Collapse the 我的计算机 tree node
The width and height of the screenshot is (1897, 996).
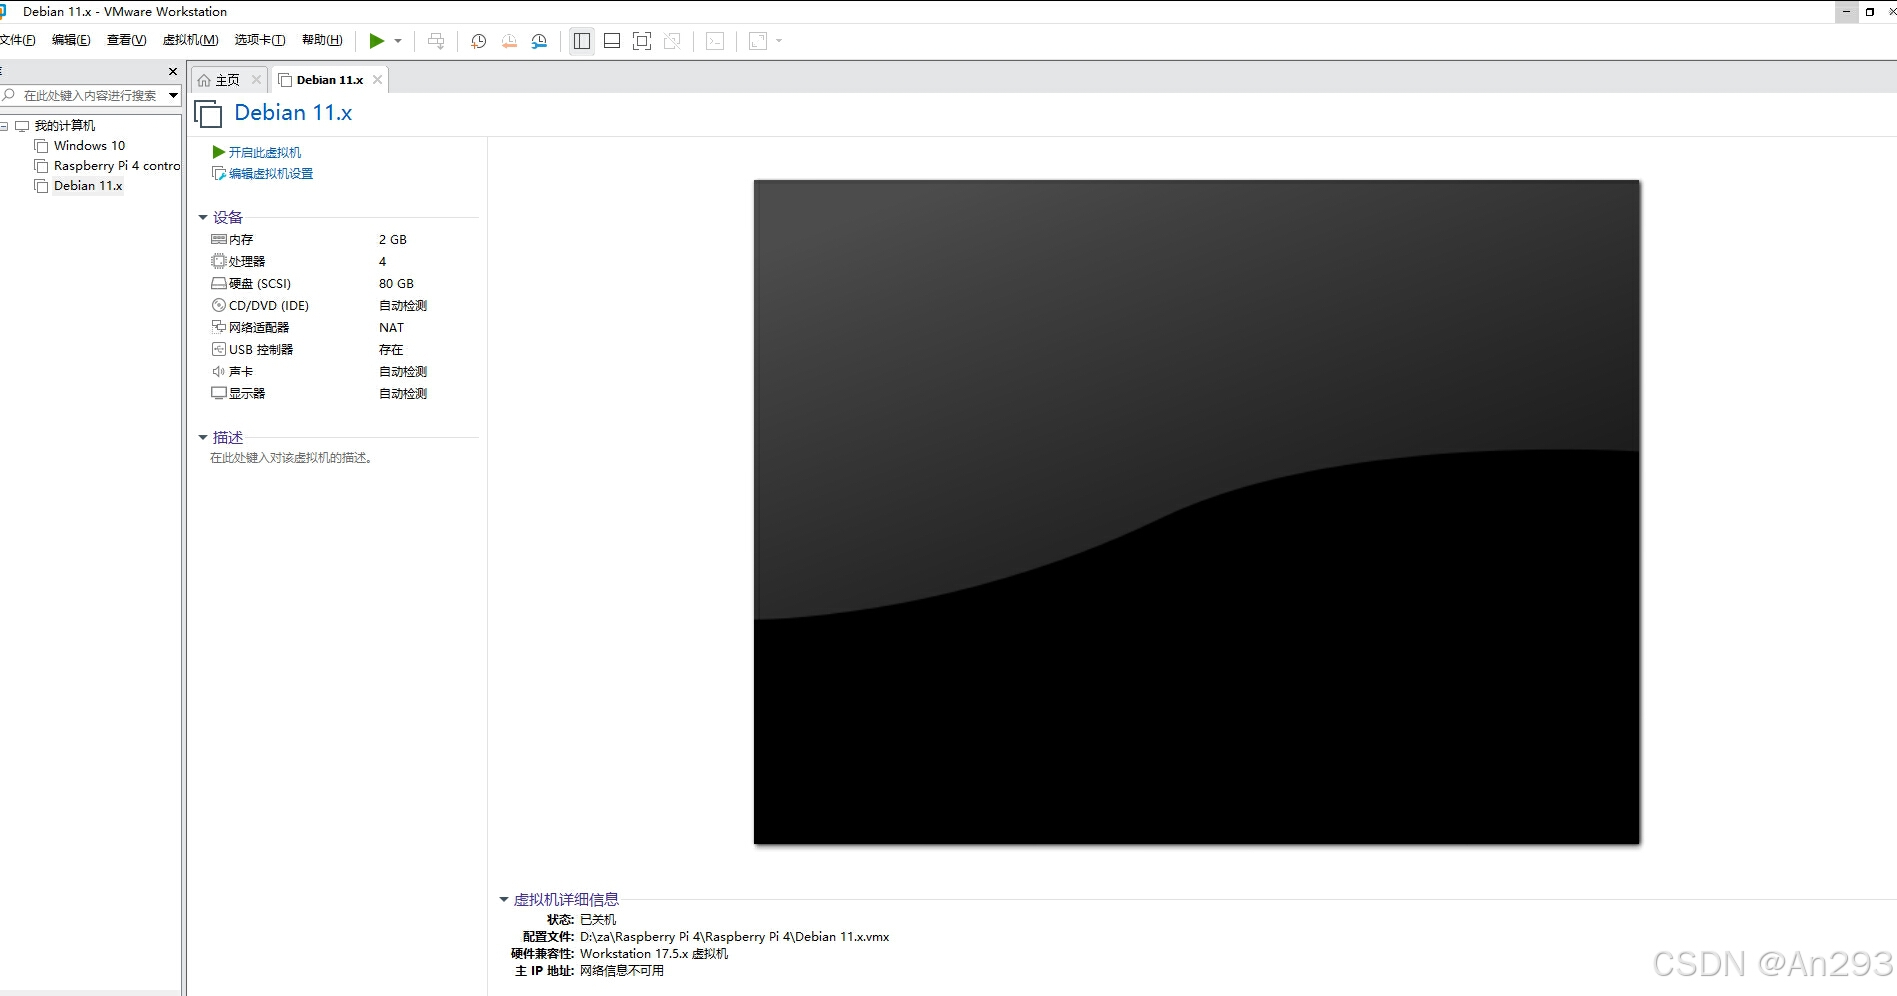[x=4, y=126]
